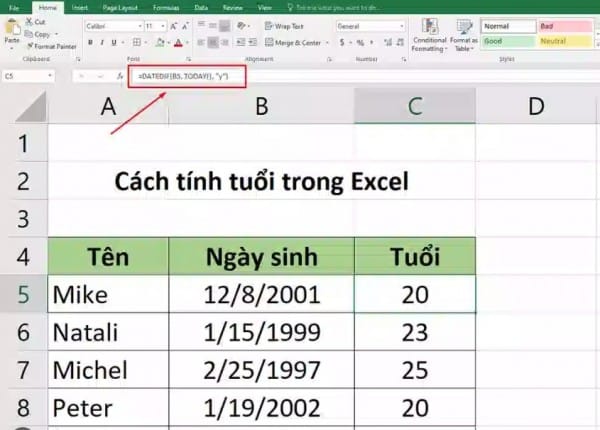Align text right in the cell
This screenshot has width=600, height=430.
pyautogui.click(x=225, y=42)
